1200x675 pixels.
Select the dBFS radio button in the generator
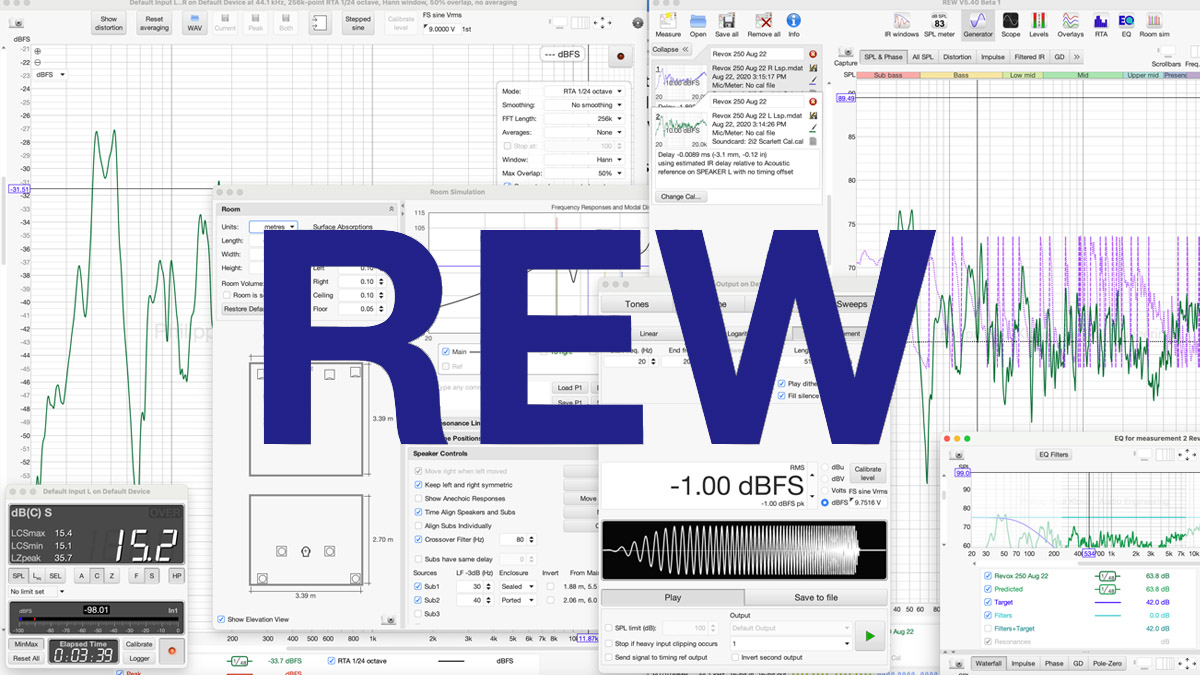pos(825,503)
